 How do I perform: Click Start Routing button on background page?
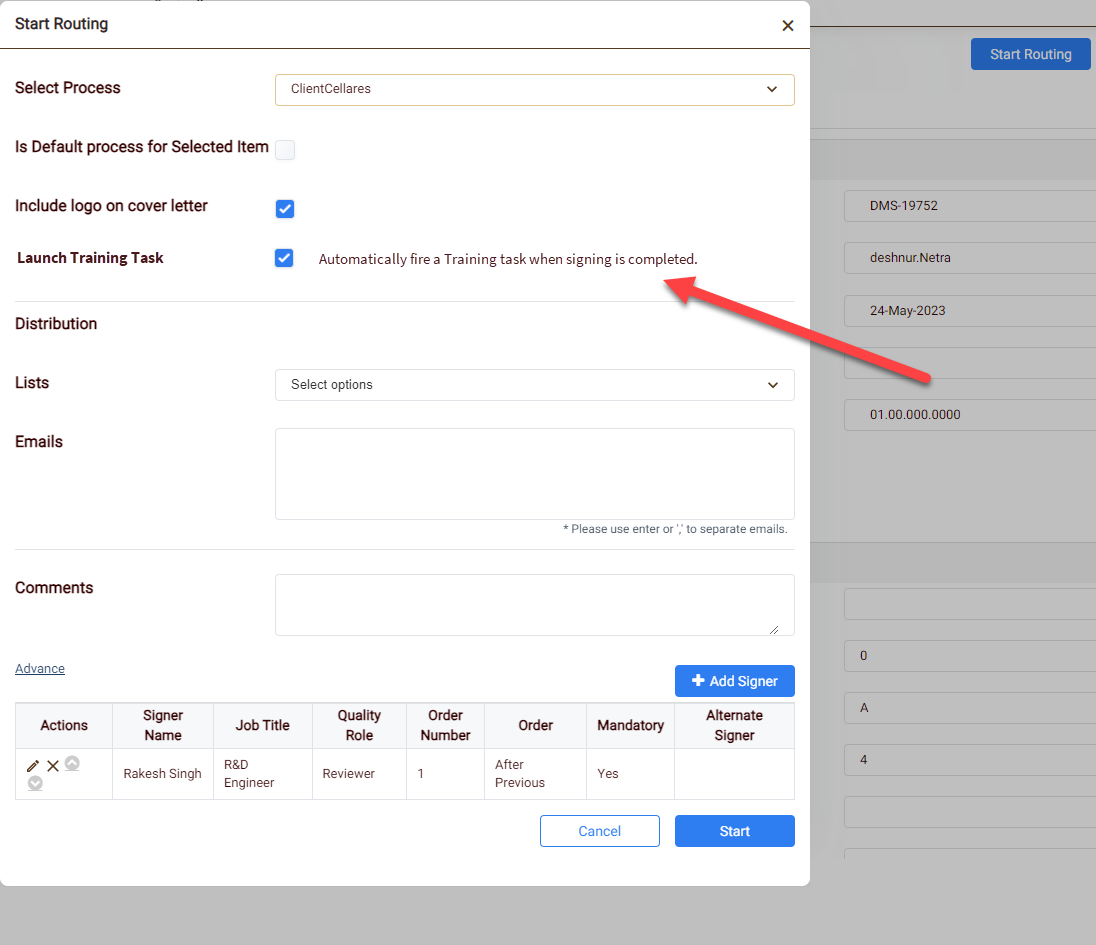pyautogui.click(x=1030, y=55)
